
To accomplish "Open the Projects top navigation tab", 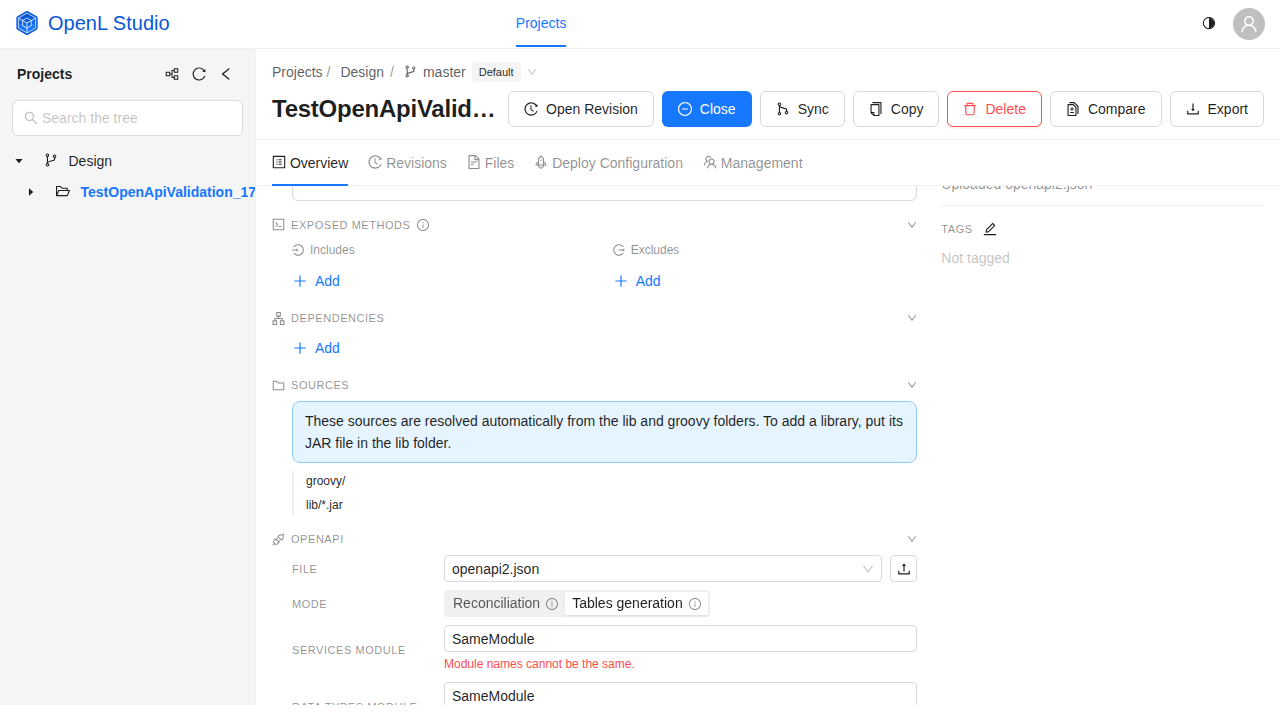I will click(x=541, y=23).
